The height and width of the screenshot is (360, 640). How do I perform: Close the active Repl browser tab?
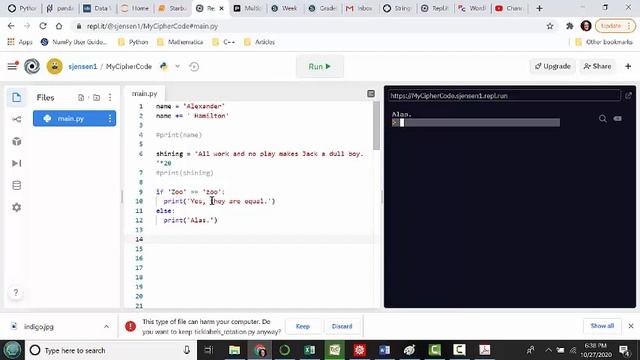[222, 8]
